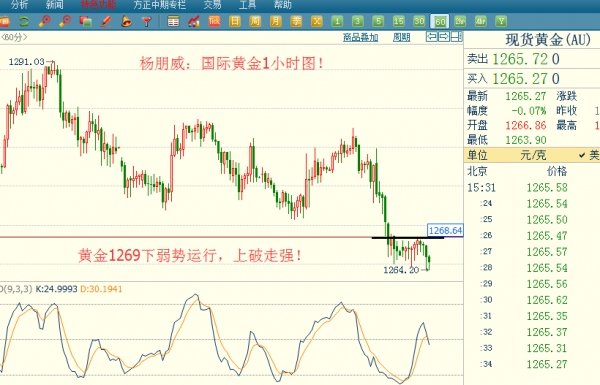
Task: Click the 最低 value 1263.90
Action: (526, 140)
